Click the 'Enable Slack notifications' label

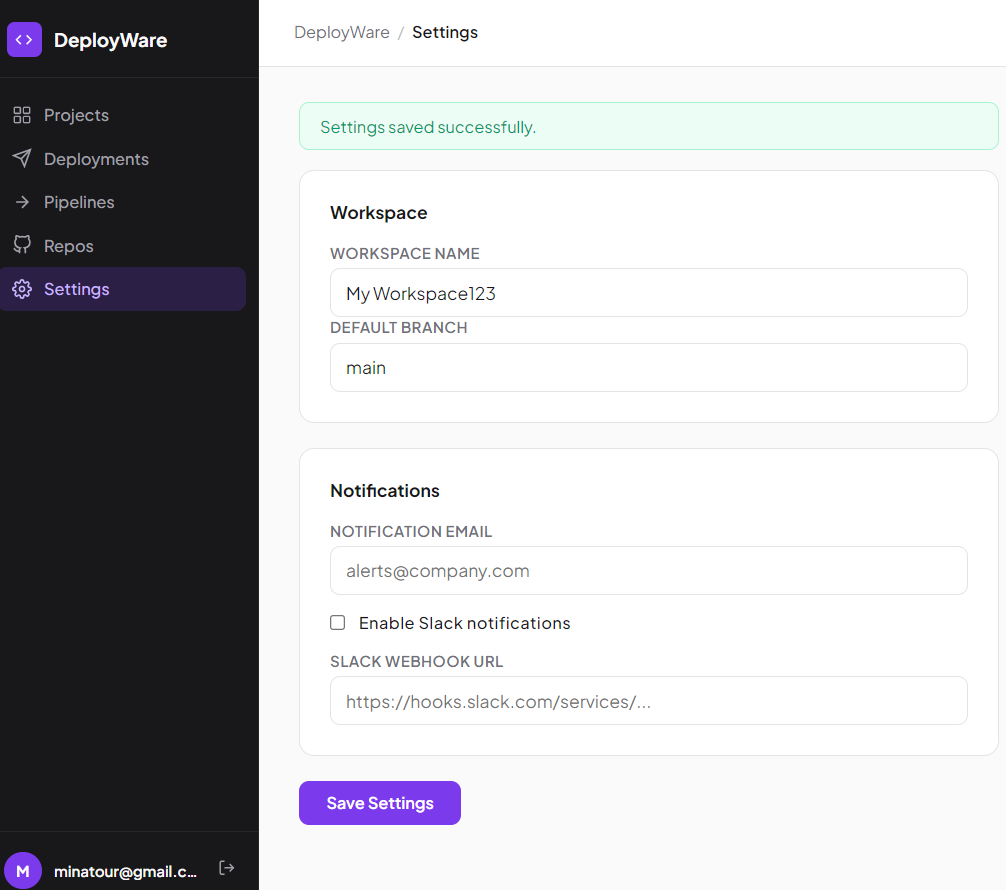tap(465, 623)
